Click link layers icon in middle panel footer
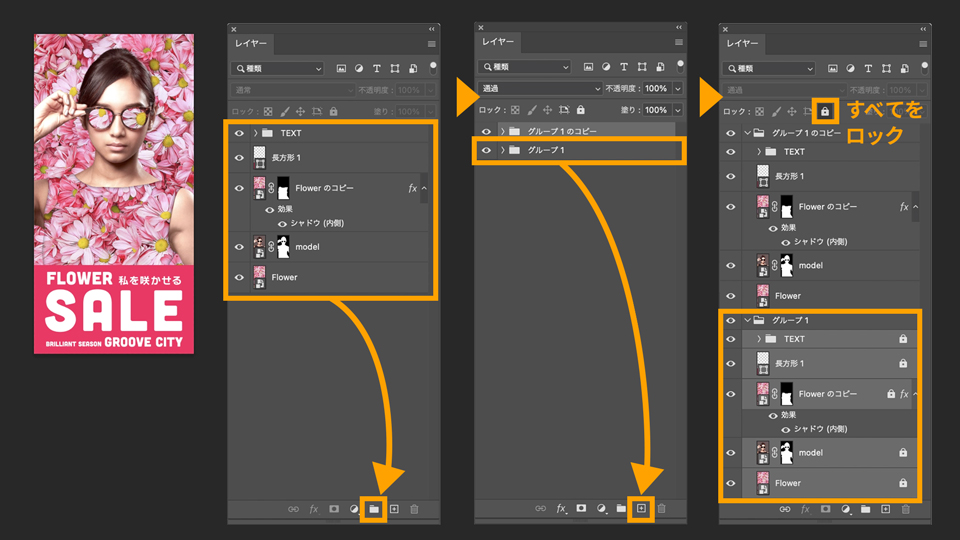 [x=540, y=508]
